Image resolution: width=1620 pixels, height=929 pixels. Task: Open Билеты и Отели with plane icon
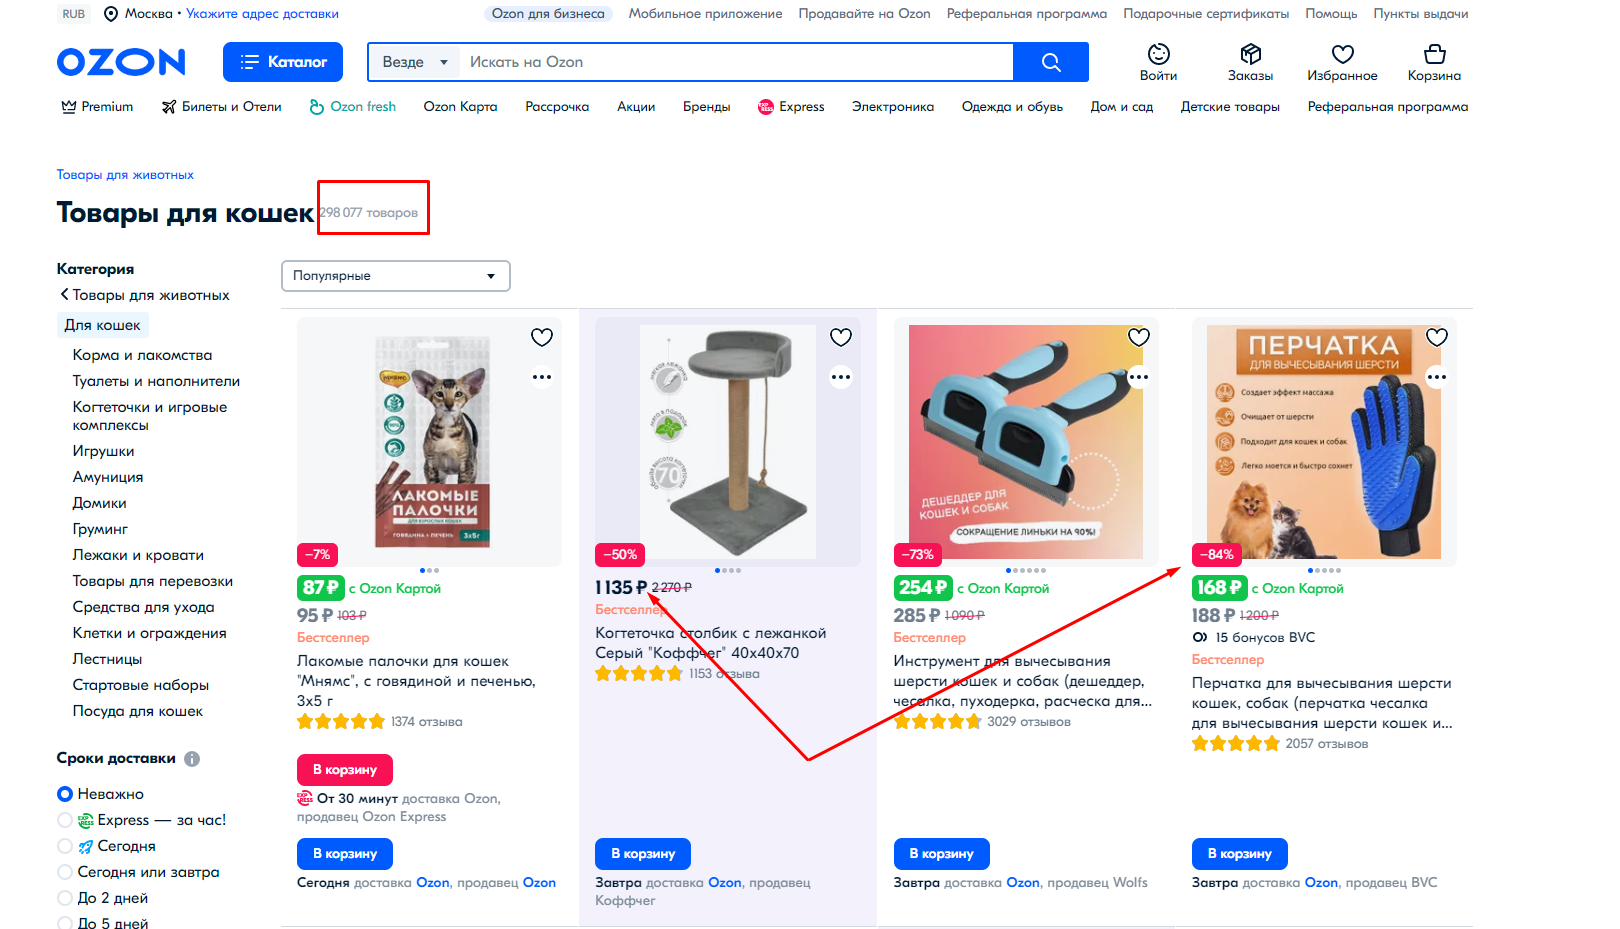222,107
